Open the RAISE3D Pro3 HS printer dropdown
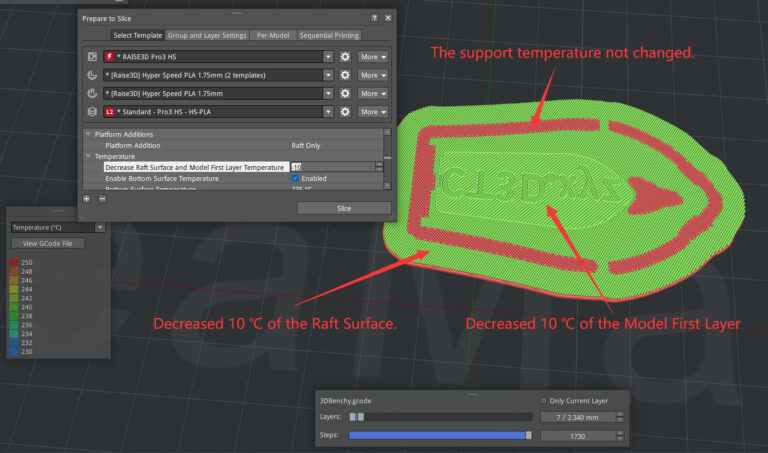The width and height of the screenshot is (768, 453). (328, 57)
